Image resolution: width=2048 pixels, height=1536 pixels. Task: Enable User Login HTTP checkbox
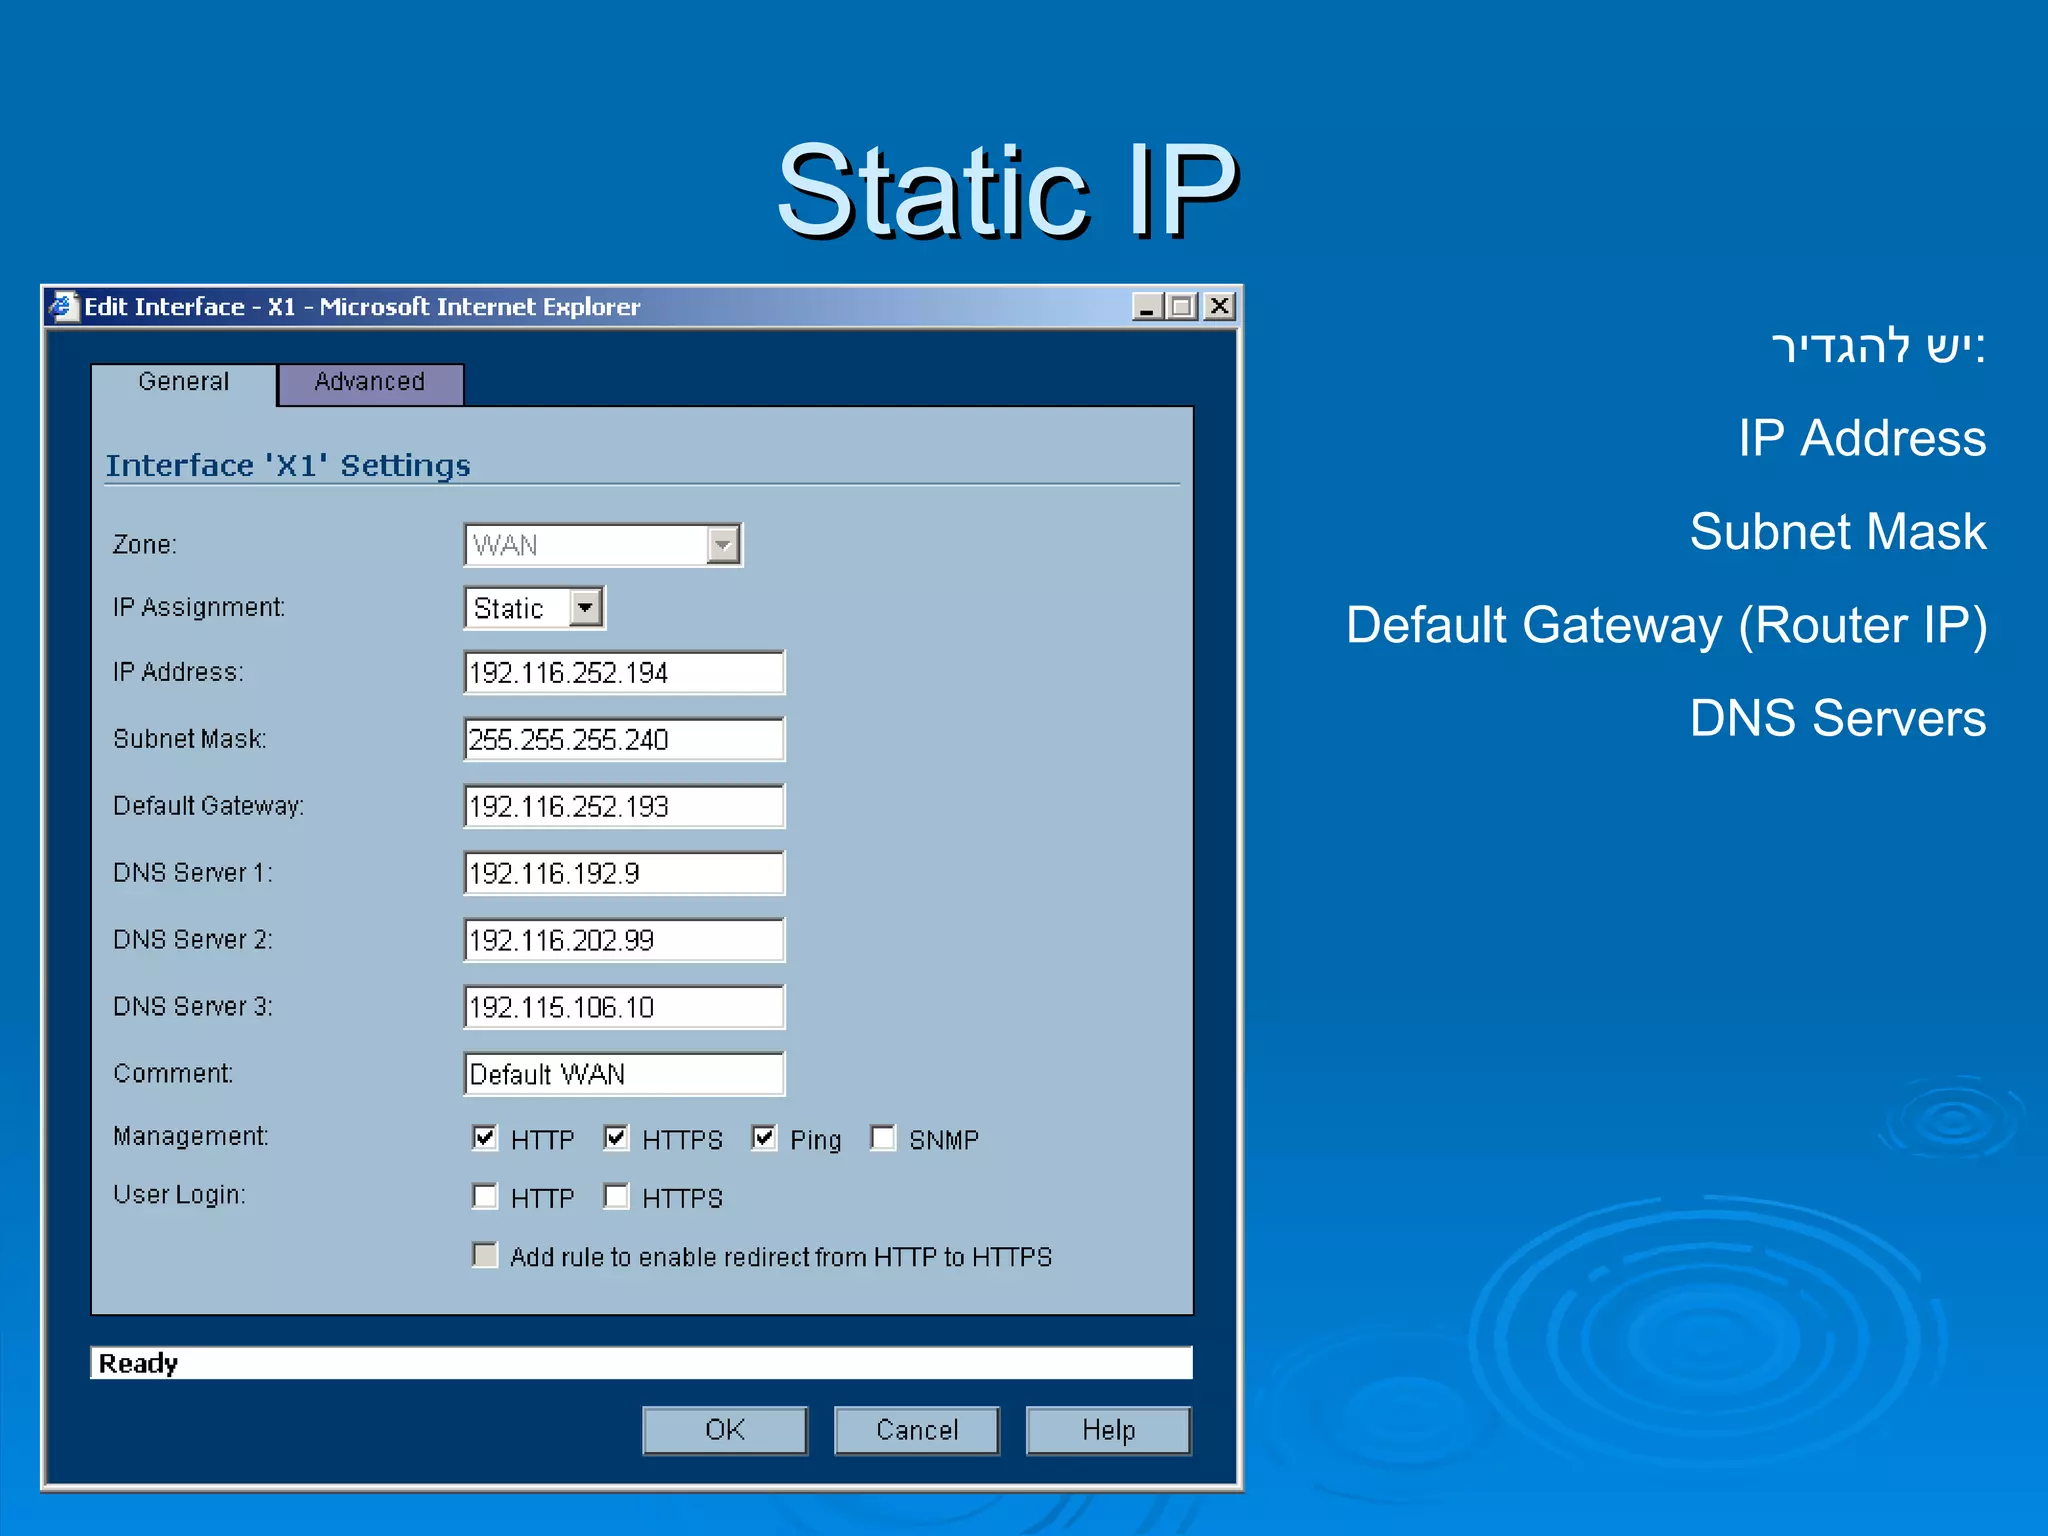pyautogui.click(x=485, y=1196)
